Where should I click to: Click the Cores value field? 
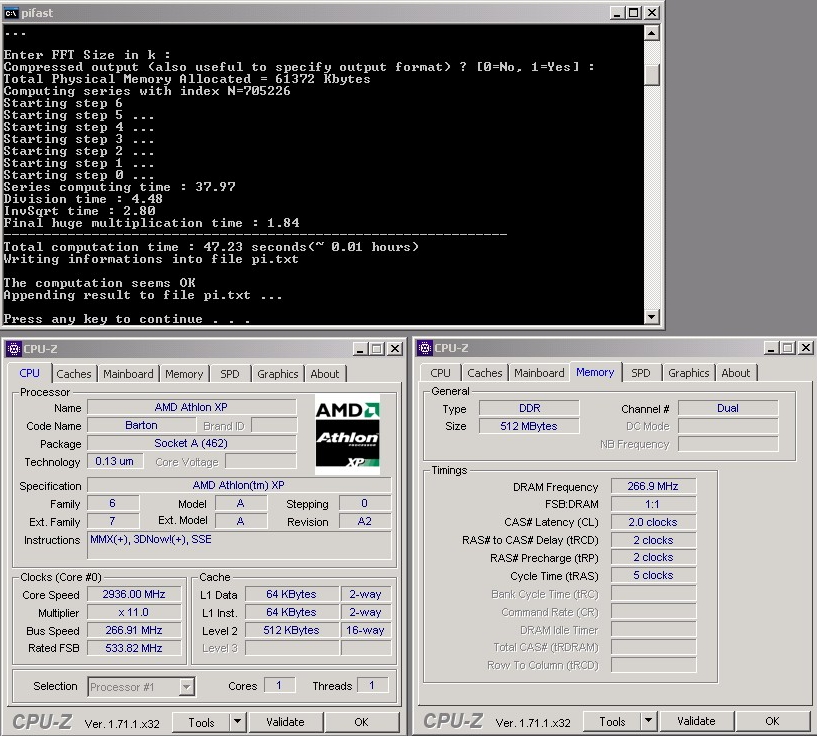pyautogui.click(x=279, y=685)
